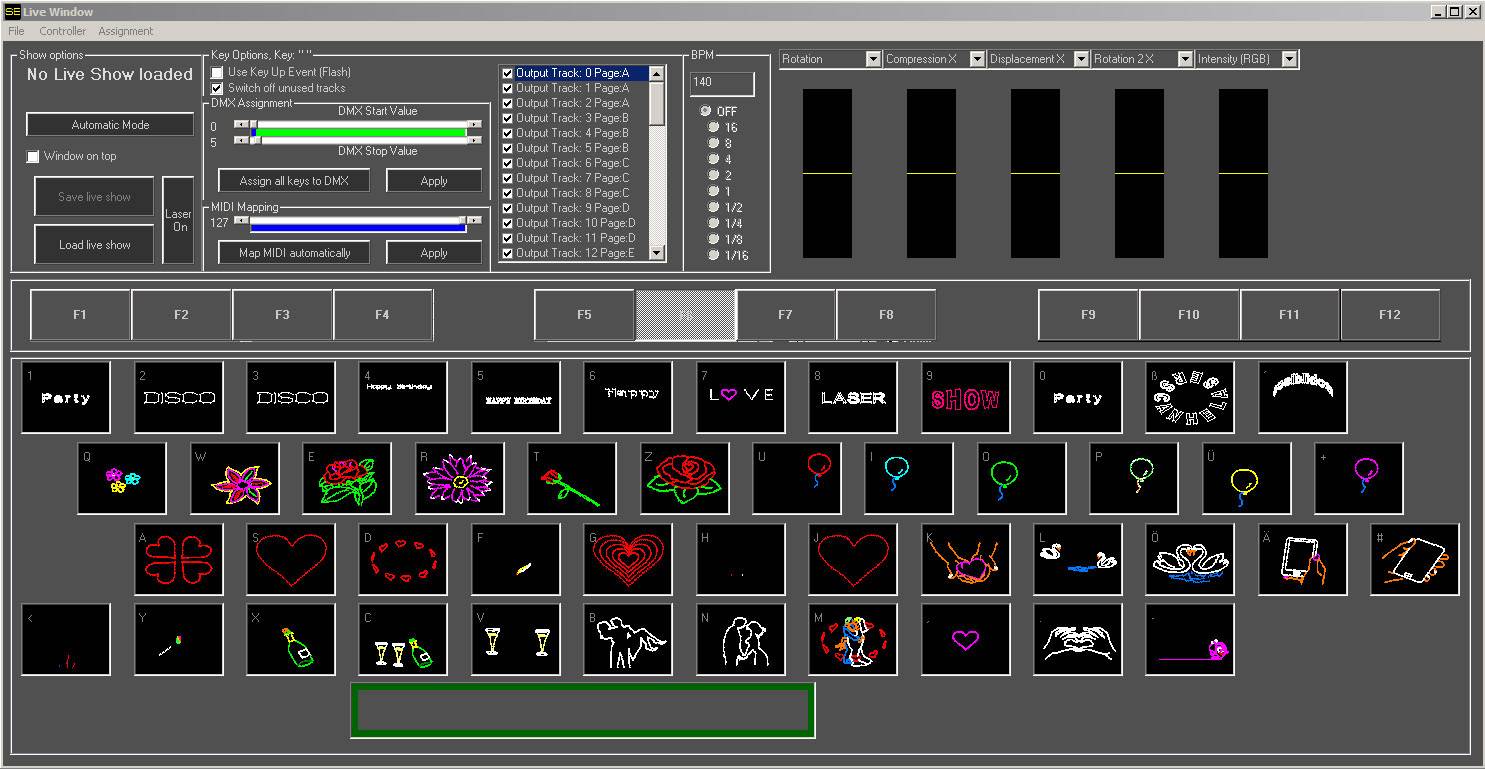1485x769 pixels.
Task: Click the Load live show button
Action: [93, 244]
